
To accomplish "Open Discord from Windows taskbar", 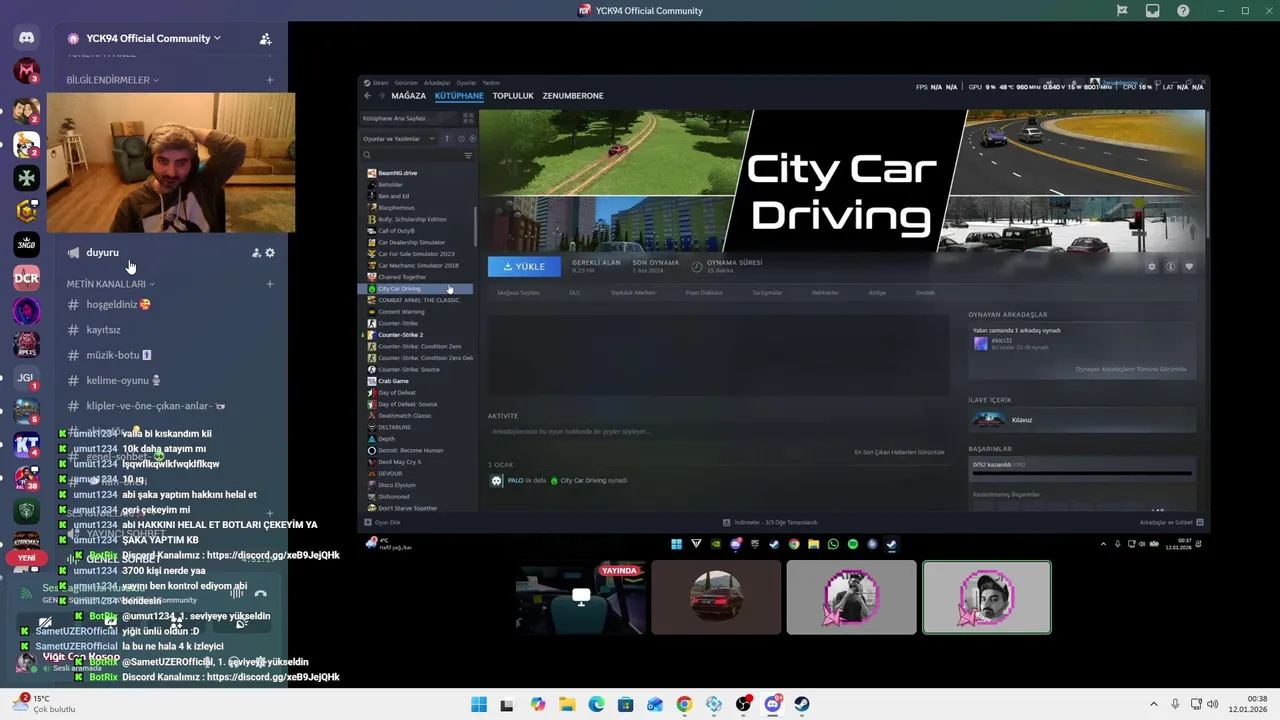I will pos(773,704).
